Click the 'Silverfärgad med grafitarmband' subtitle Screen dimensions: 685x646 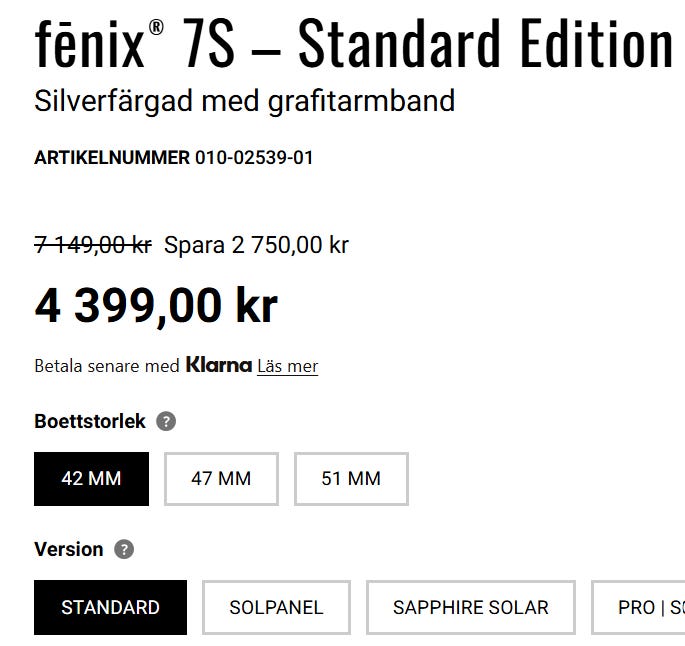tap(244, 100)
